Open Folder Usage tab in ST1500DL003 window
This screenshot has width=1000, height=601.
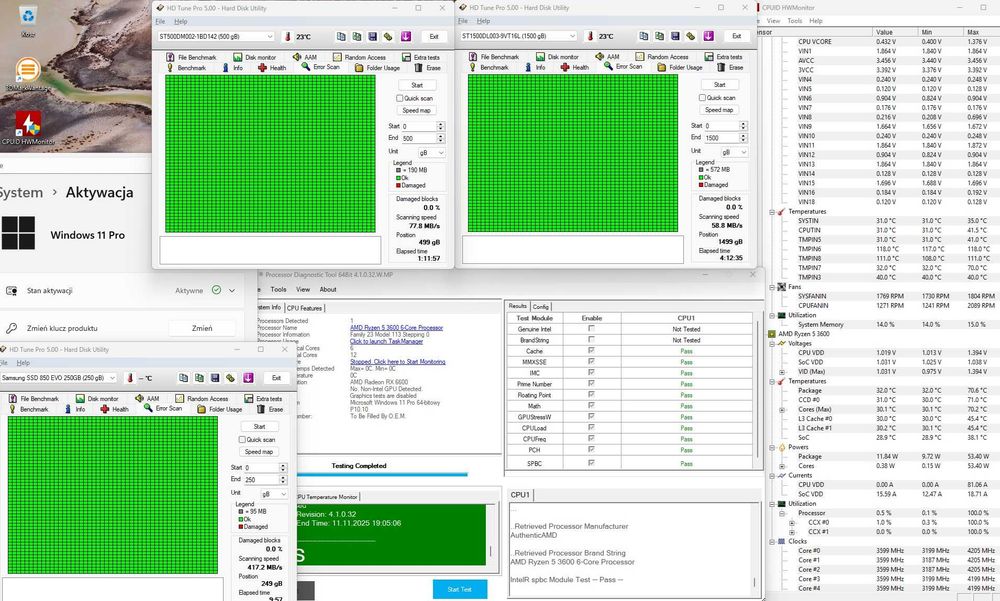[x=680, y=67]
